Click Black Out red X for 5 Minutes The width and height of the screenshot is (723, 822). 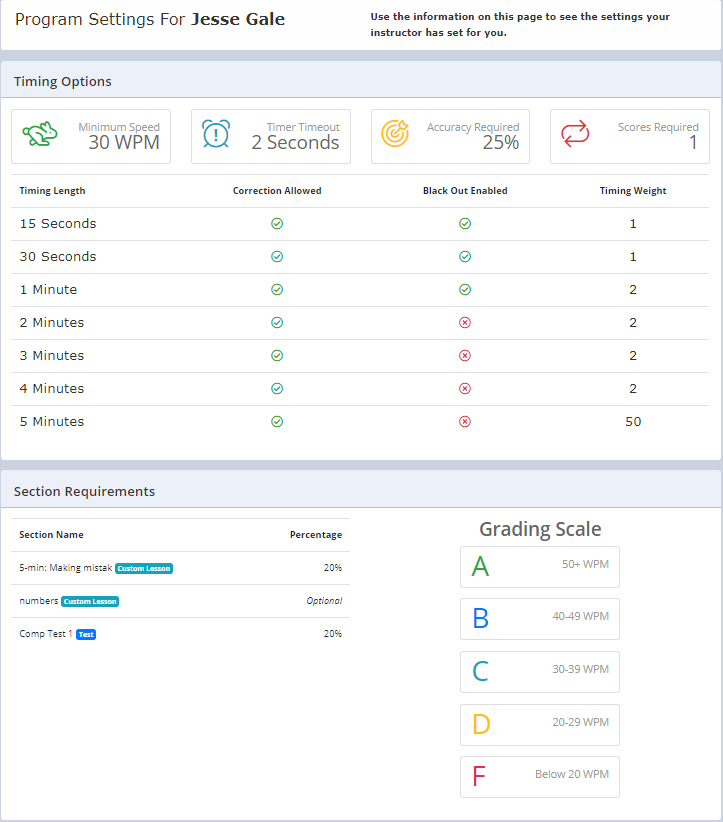465,422
